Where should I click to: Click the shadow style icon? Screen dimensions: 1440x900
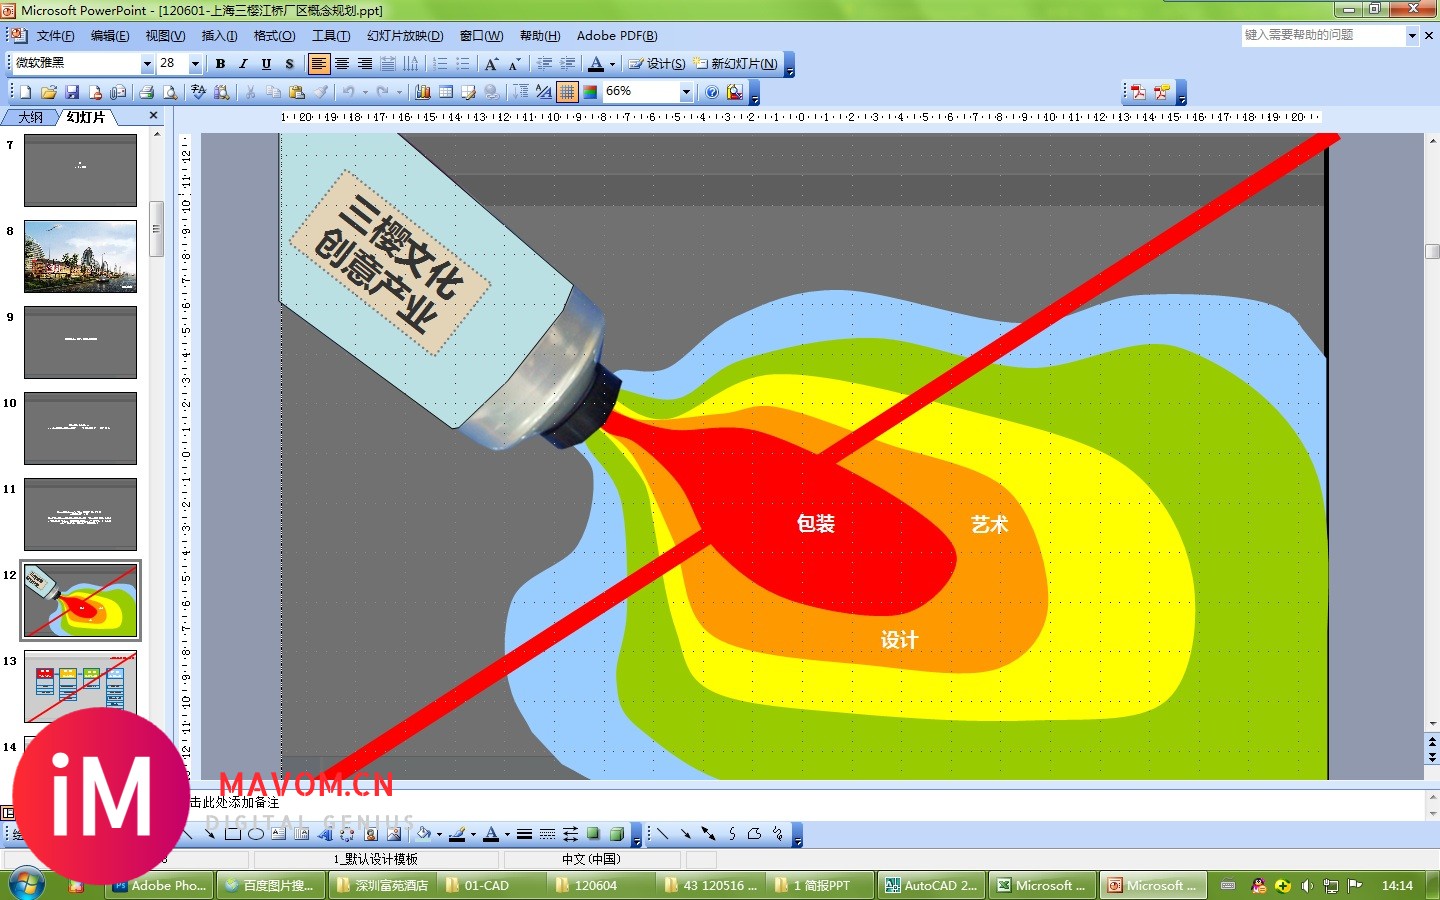593,834
